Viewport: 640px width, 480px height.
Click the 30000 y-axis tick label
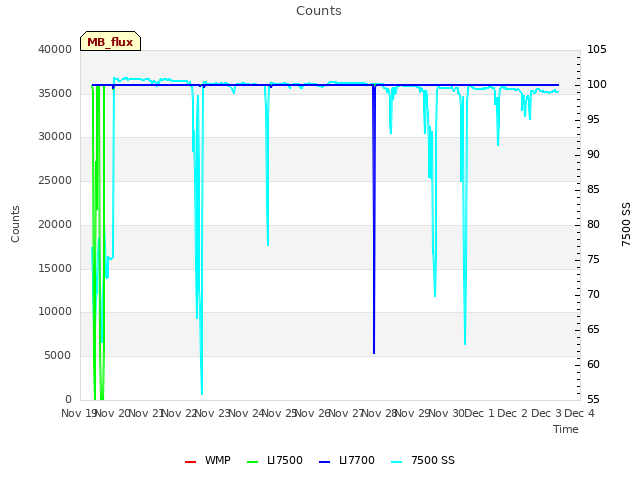[x=55, y=136]
